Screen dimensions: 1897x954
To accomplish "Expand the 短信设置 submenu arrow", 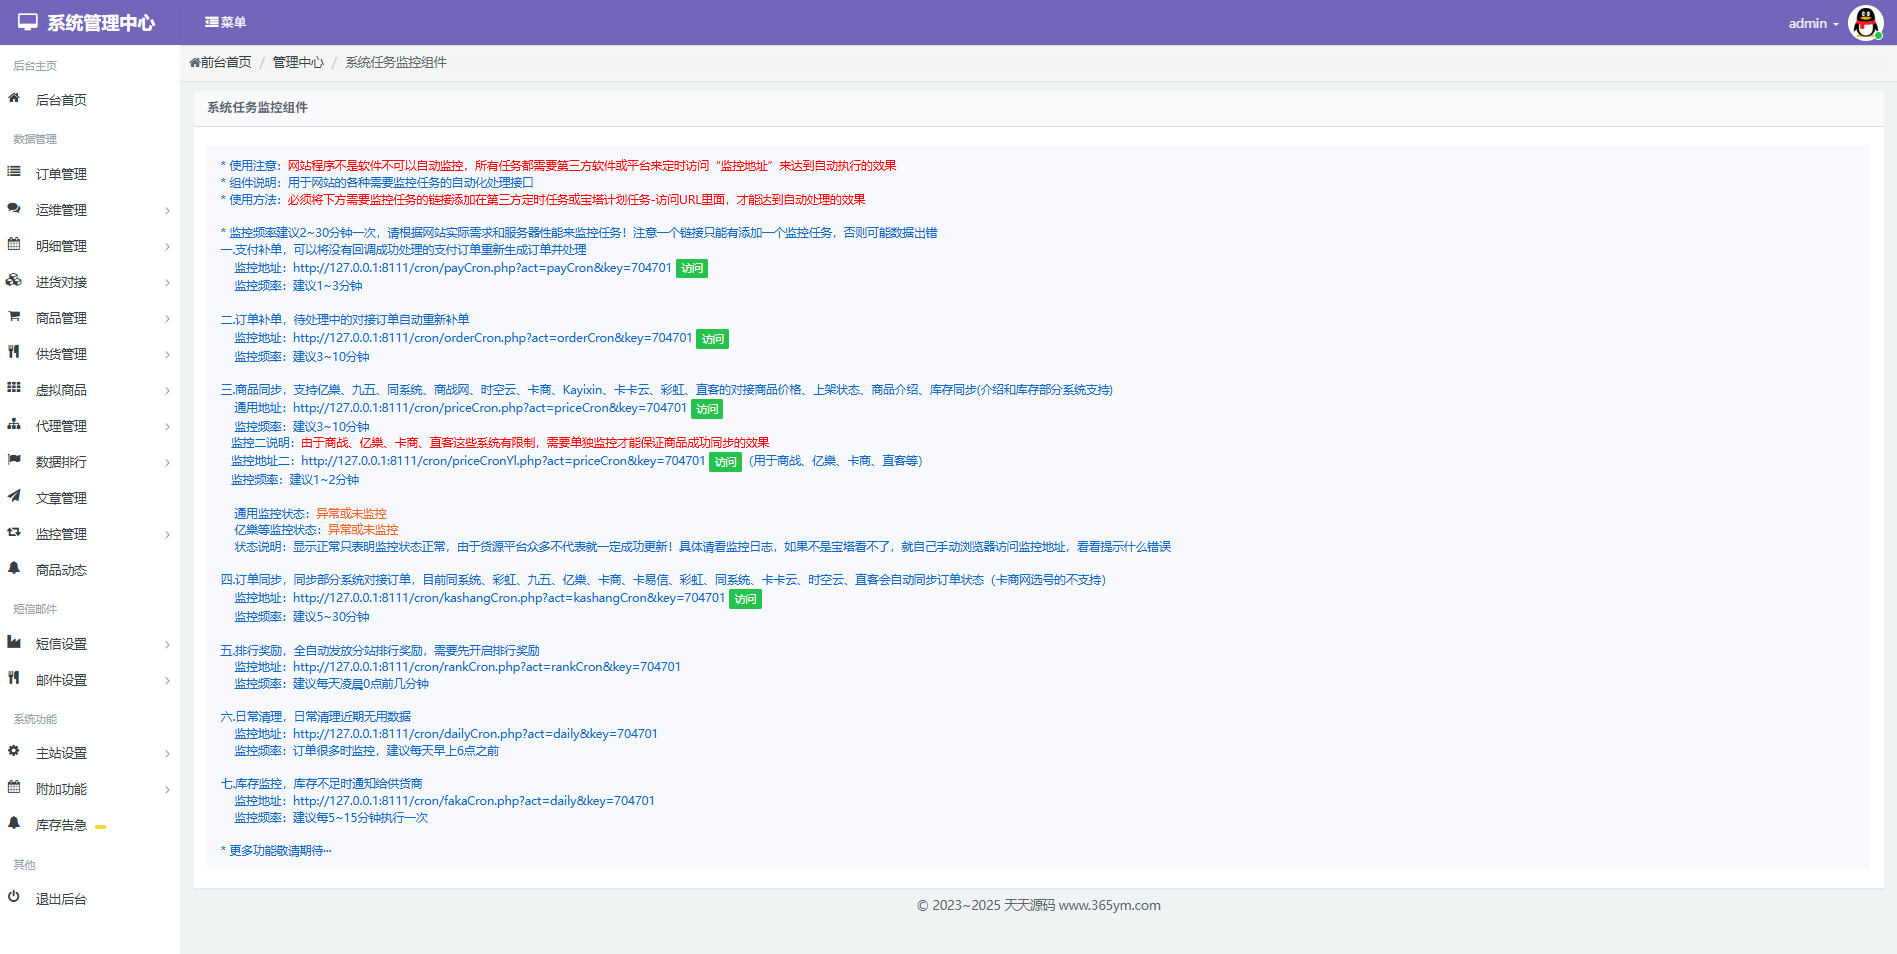I will pyautogui.click(x=167, y=645).
